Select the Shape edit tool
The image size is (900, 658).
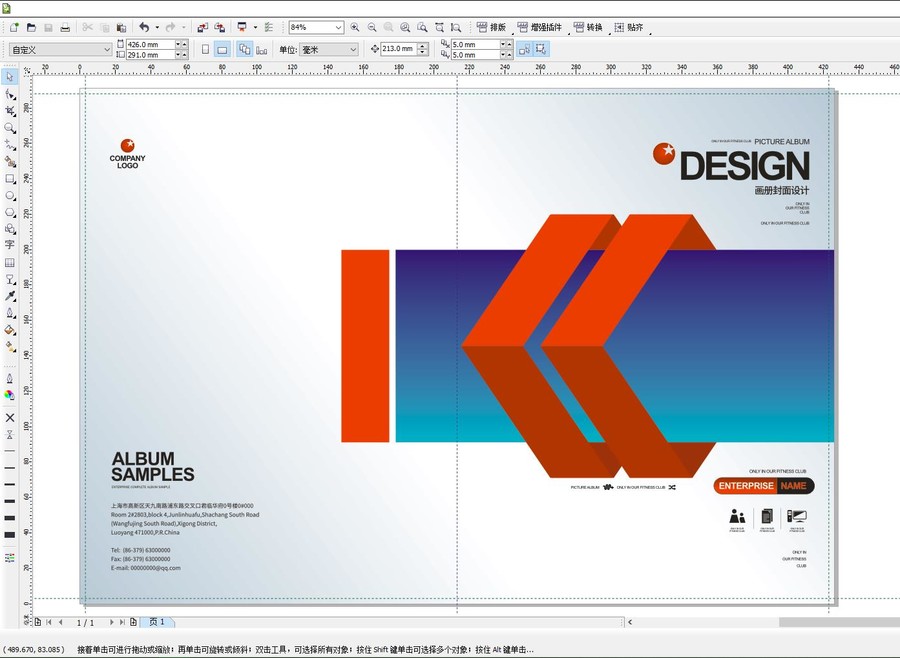[x=10, y=94]
